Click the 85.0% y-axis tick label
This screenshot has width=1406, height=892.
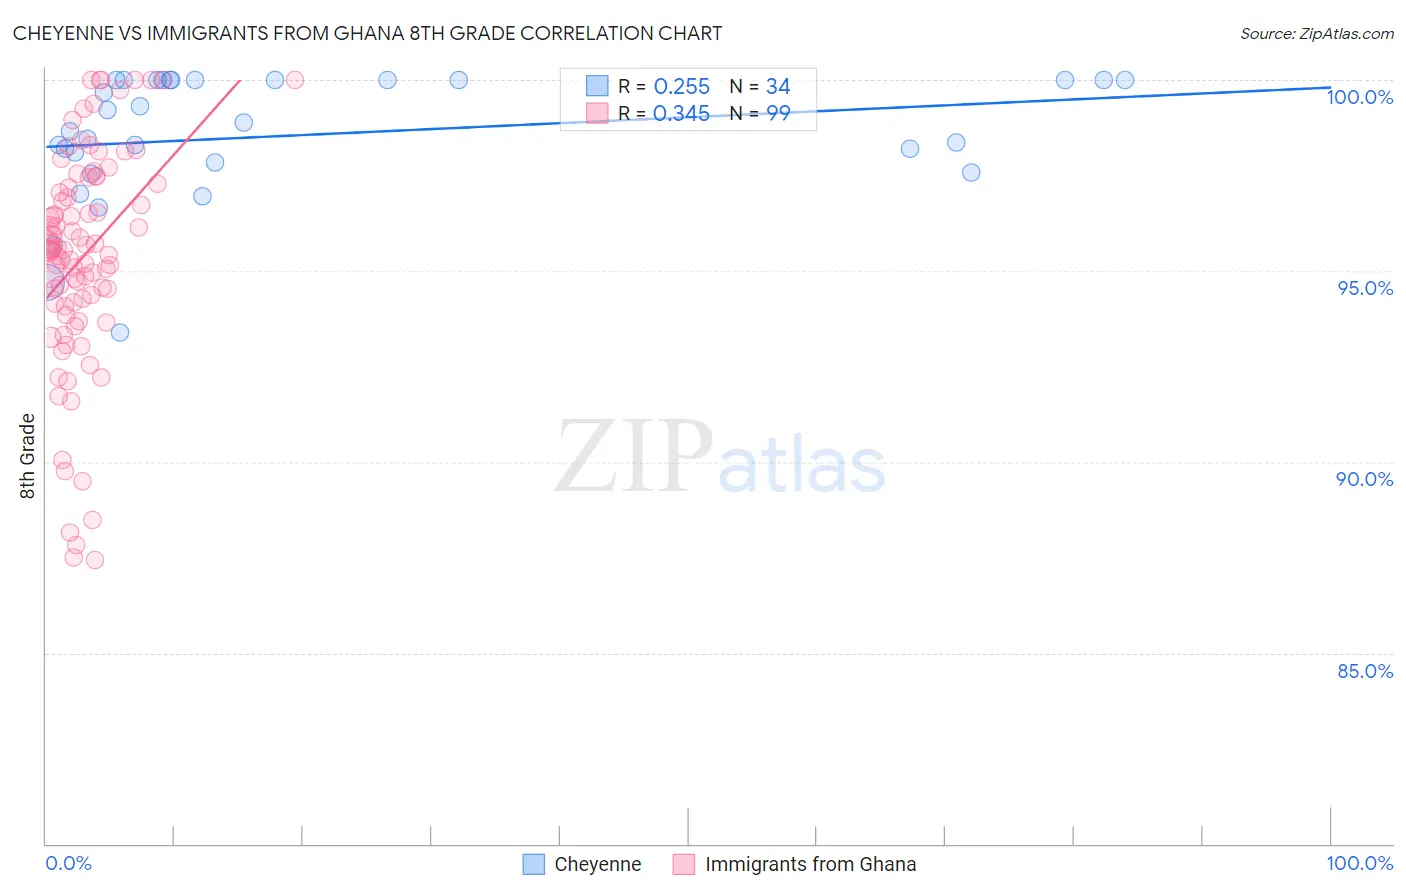1365,671
